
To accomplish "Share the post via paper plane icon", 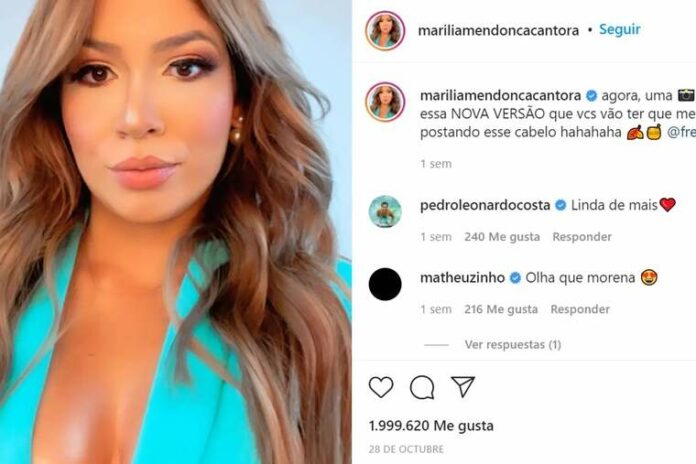I will (x=463, y=387).
